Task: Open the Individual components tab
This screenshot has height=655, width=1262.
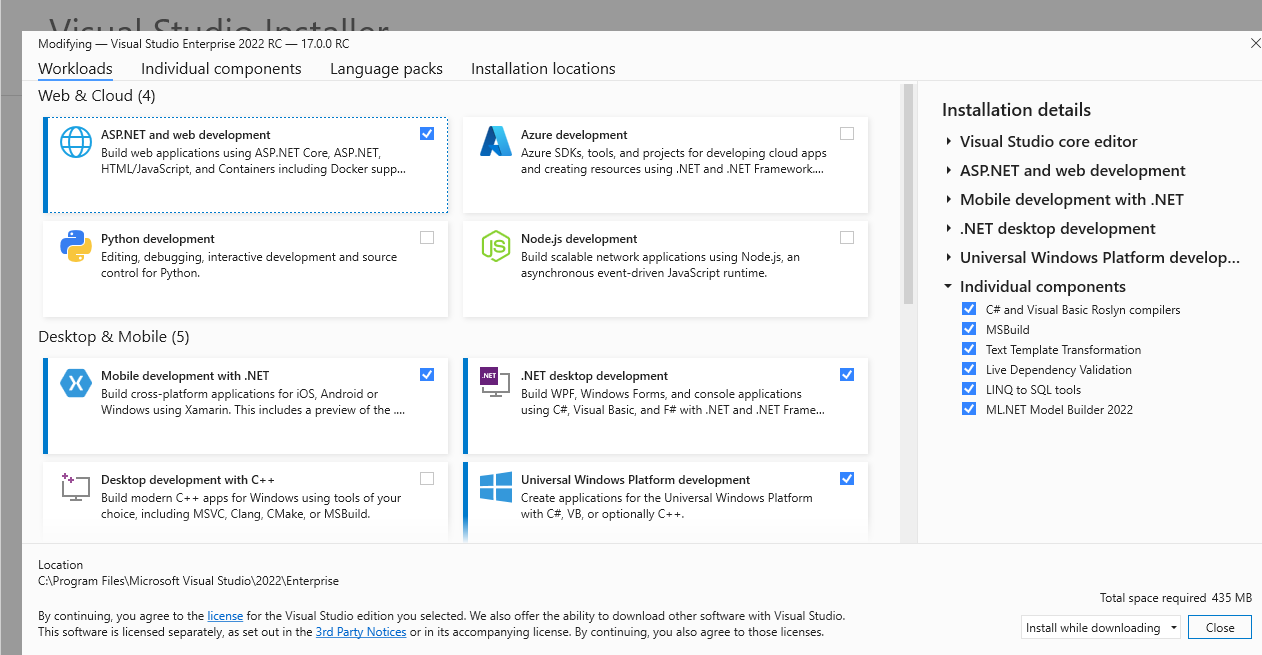Action: click(x=221, y=68)
